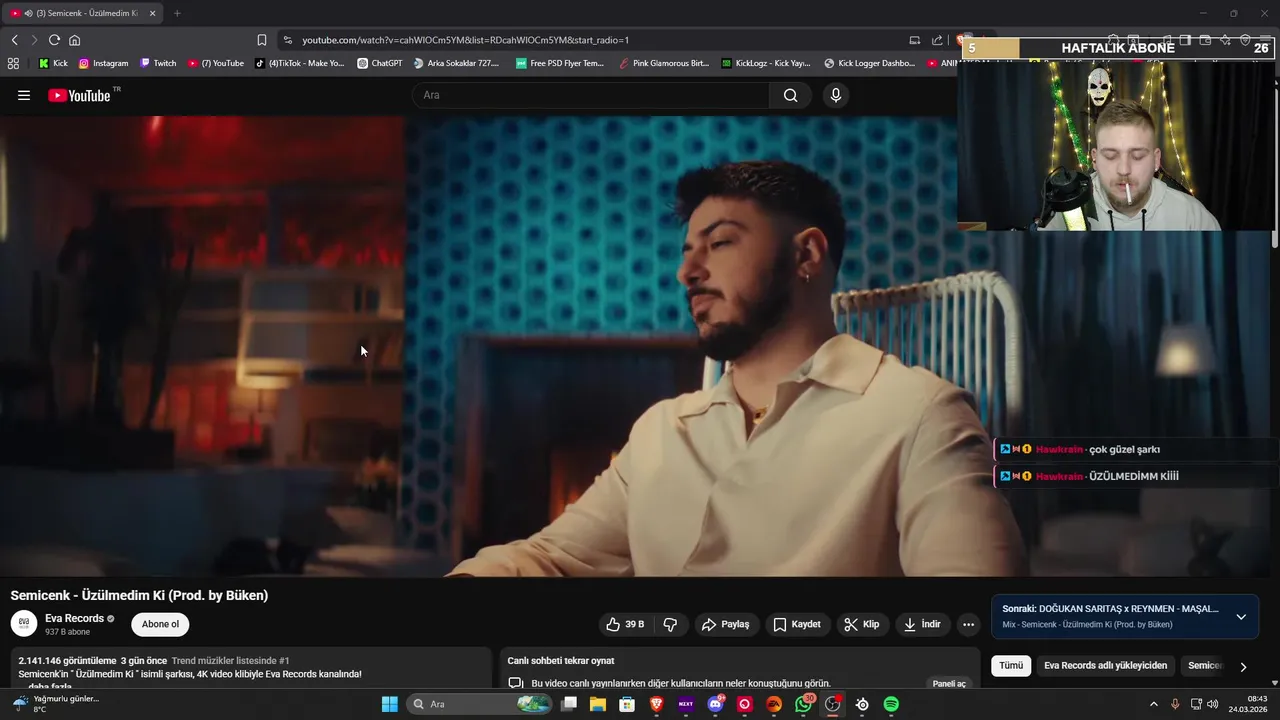Open WhatsApp from the taskbar
The width and height of the screenshot is (1280, 720).
(803, 704)
